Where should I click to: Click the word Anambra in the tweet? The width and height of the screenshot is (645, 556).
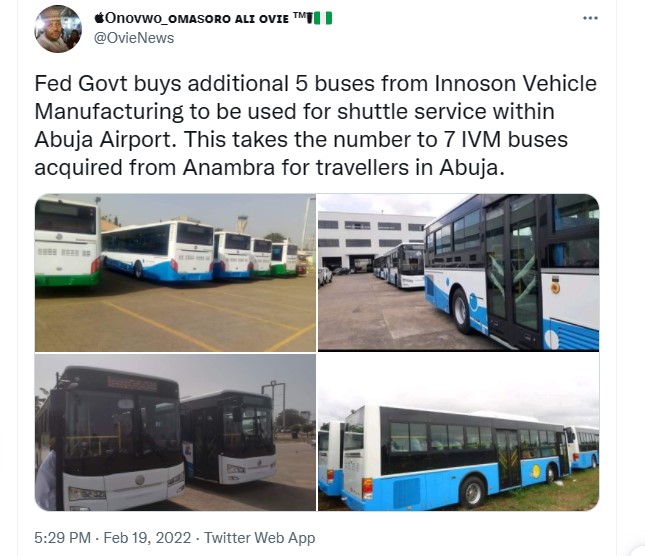pos(229,167)
